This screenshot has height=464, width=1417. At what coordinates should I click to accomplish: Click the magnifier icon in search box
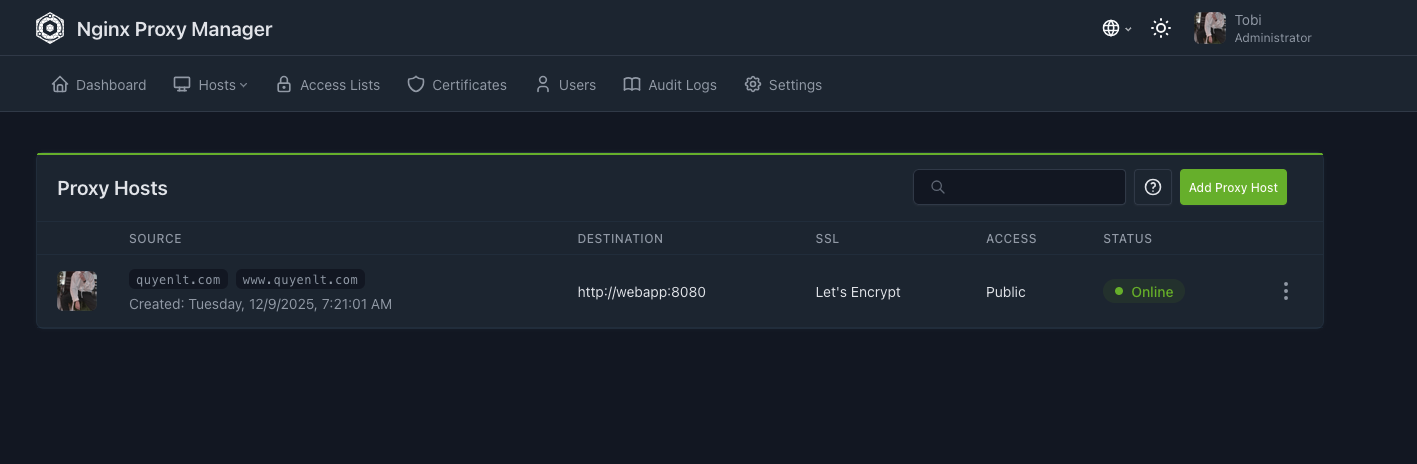click(937, 187)
